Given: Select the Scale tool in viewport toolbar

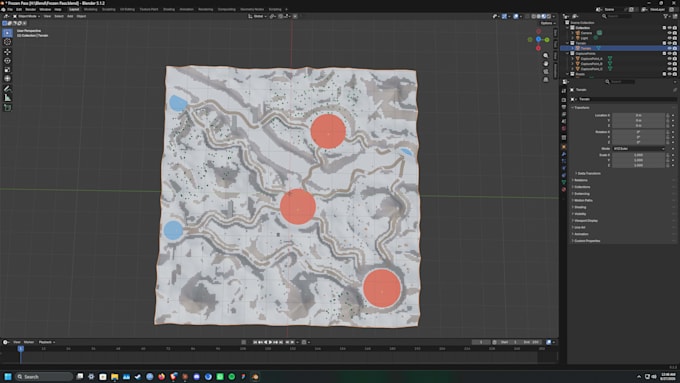Looking at the screenshot, I should point(7,70).
